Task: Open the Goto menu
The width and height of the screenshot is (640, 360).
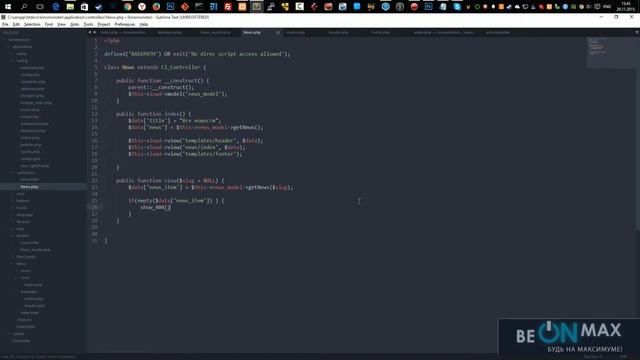Action: (x=74, y=24)
